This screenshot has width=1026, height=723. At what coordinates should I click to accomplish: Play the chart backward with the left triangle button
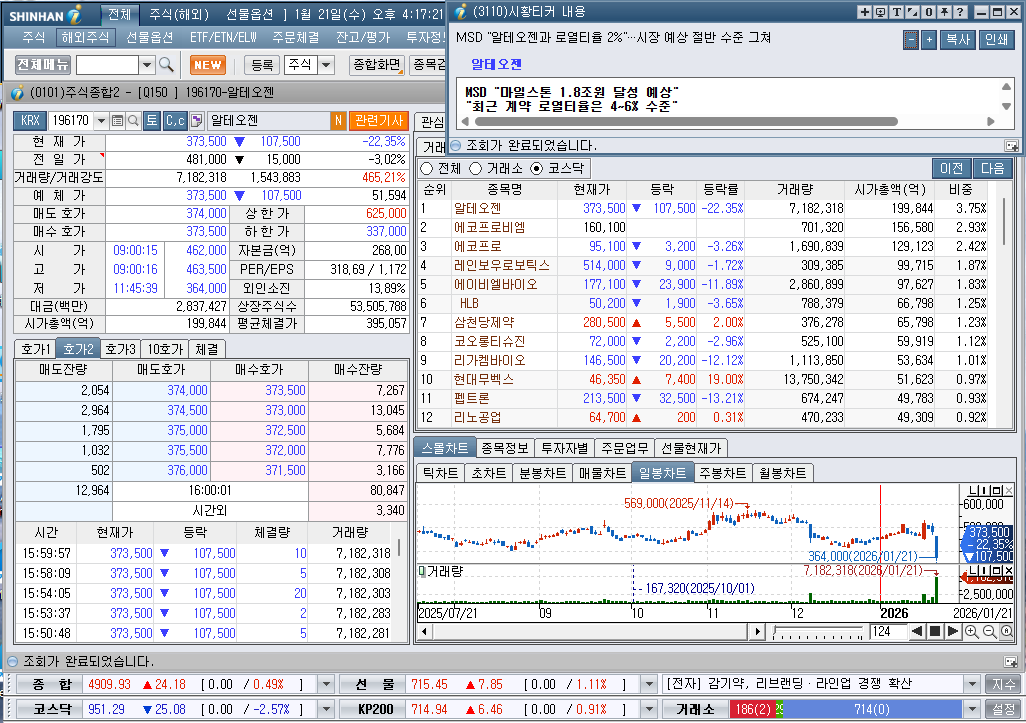pyautogui.click(x=917, y=631)
